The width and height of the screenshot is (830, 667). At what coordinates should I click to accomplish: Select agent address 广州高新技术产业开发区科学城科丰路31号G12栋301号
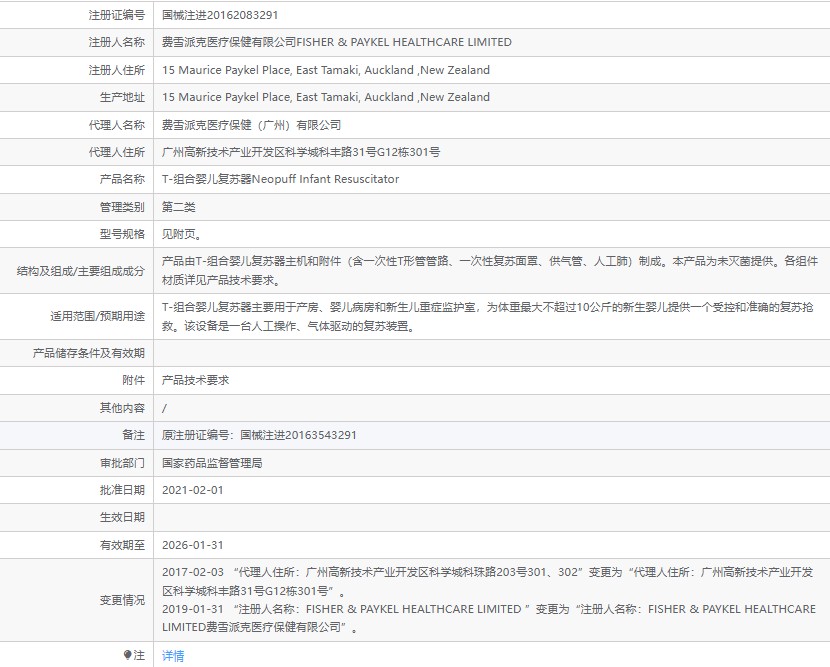click(301, 152)
